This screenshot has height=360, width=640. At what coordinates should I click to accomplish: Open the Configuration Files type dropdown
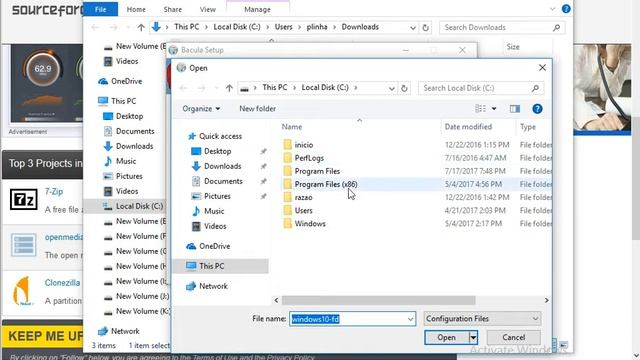[x=482, y=319]
